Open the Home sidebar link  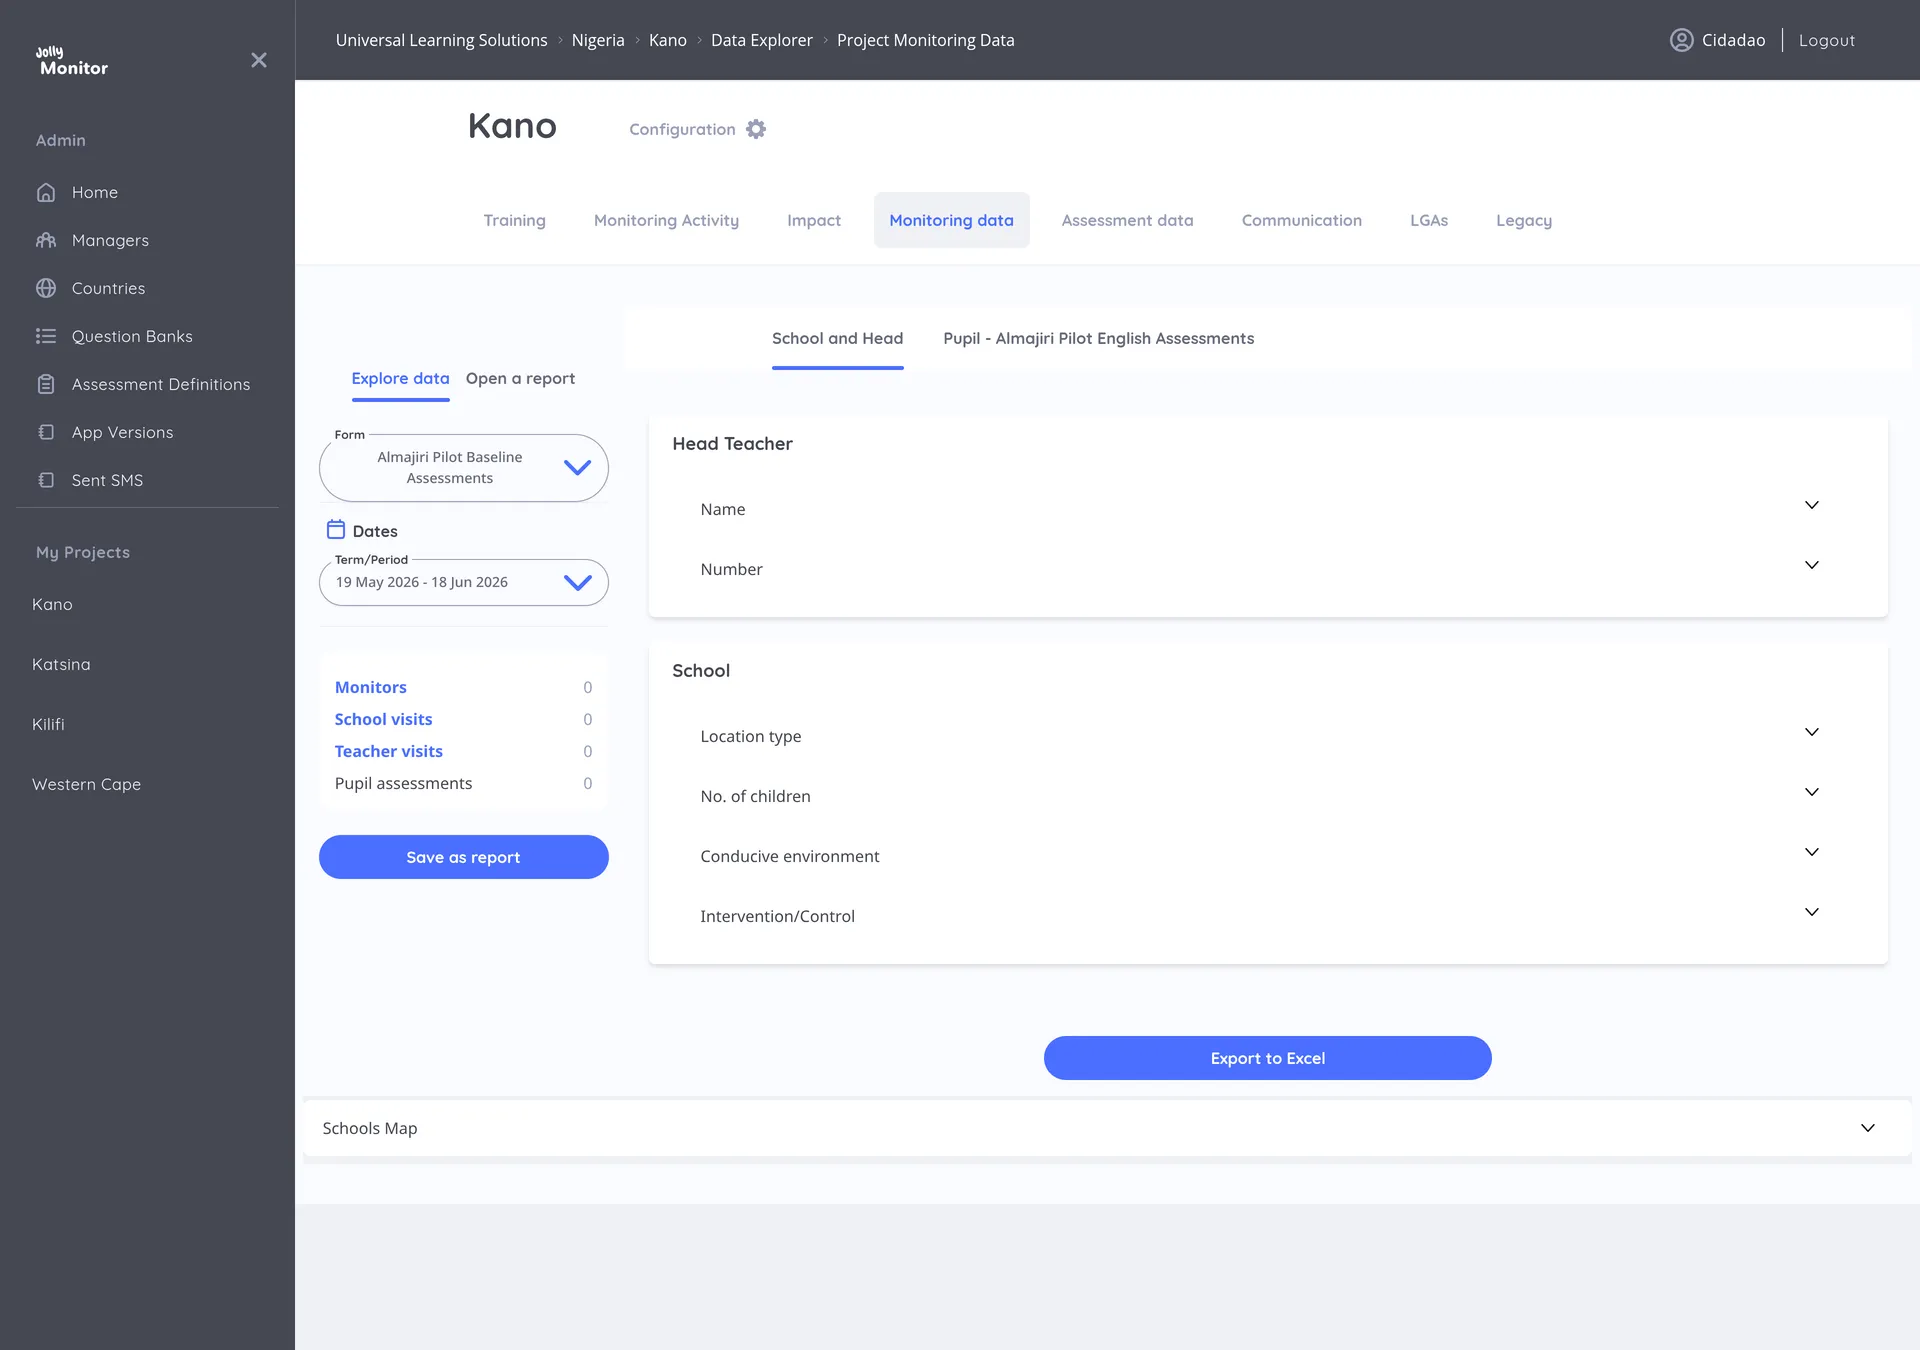[x=95, y=192]
